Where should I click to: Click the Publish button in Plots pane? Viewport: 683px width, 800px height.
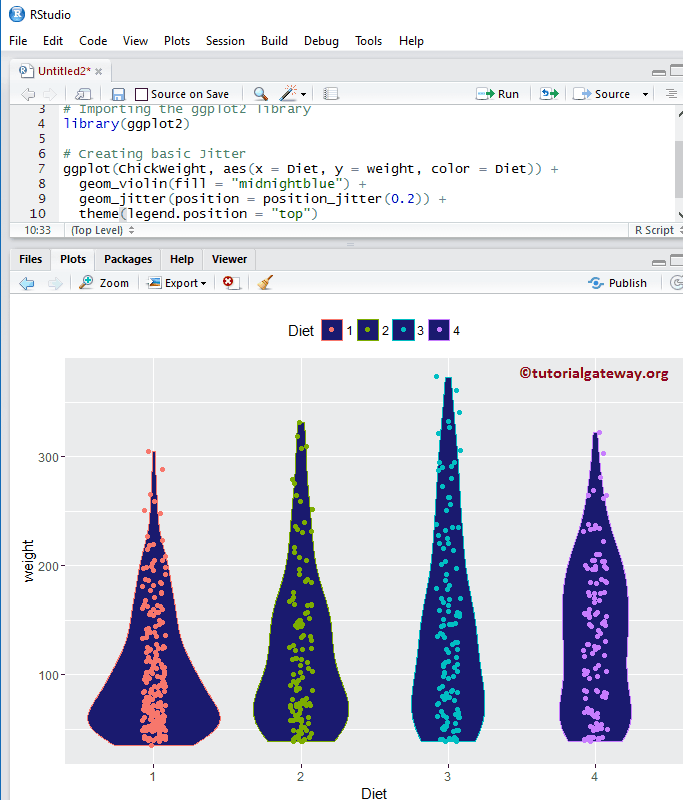[618, 283]
